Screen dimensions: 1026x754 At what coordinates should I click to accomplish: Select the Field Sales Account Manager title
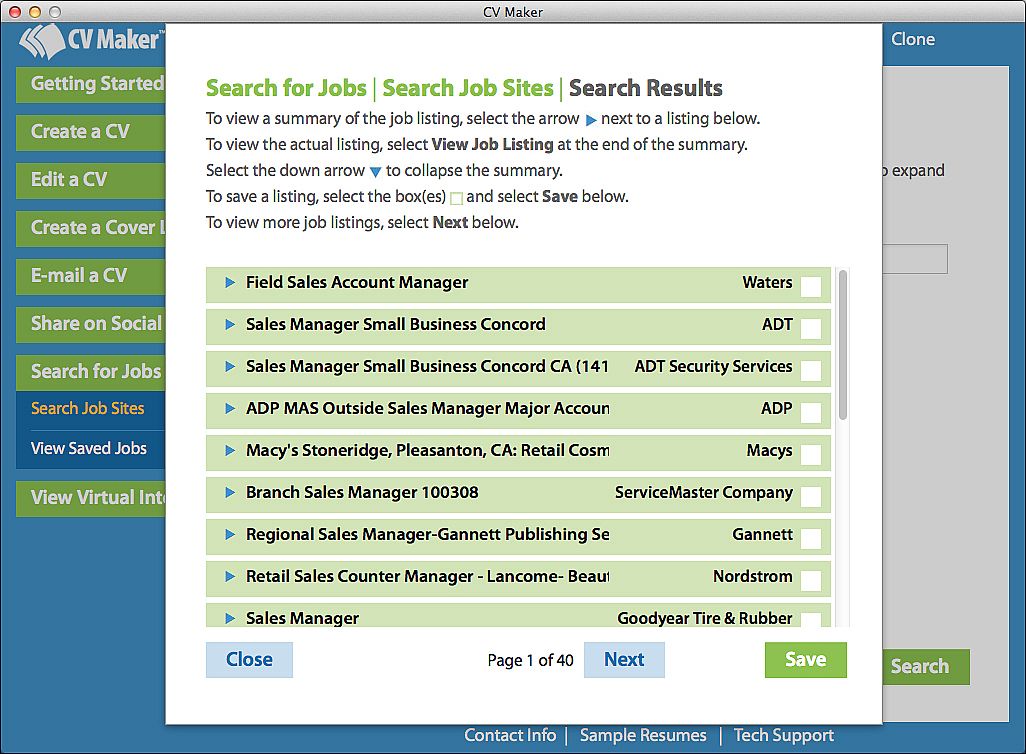357,283
